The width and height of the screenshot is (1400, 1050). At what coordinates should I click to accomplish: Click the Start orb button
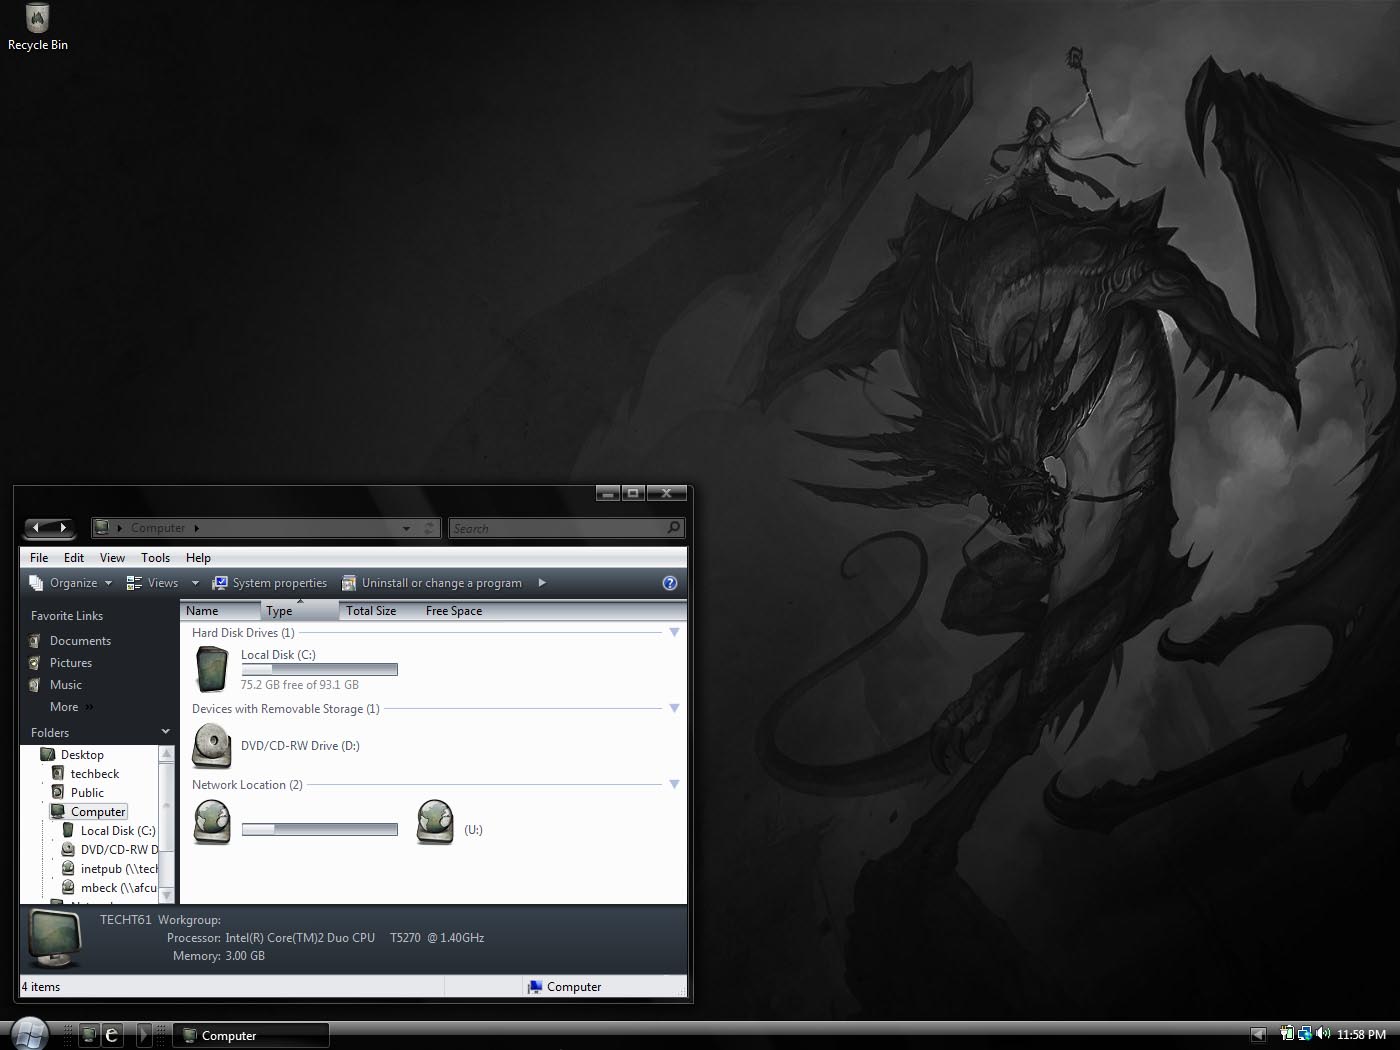point(30,1034)
